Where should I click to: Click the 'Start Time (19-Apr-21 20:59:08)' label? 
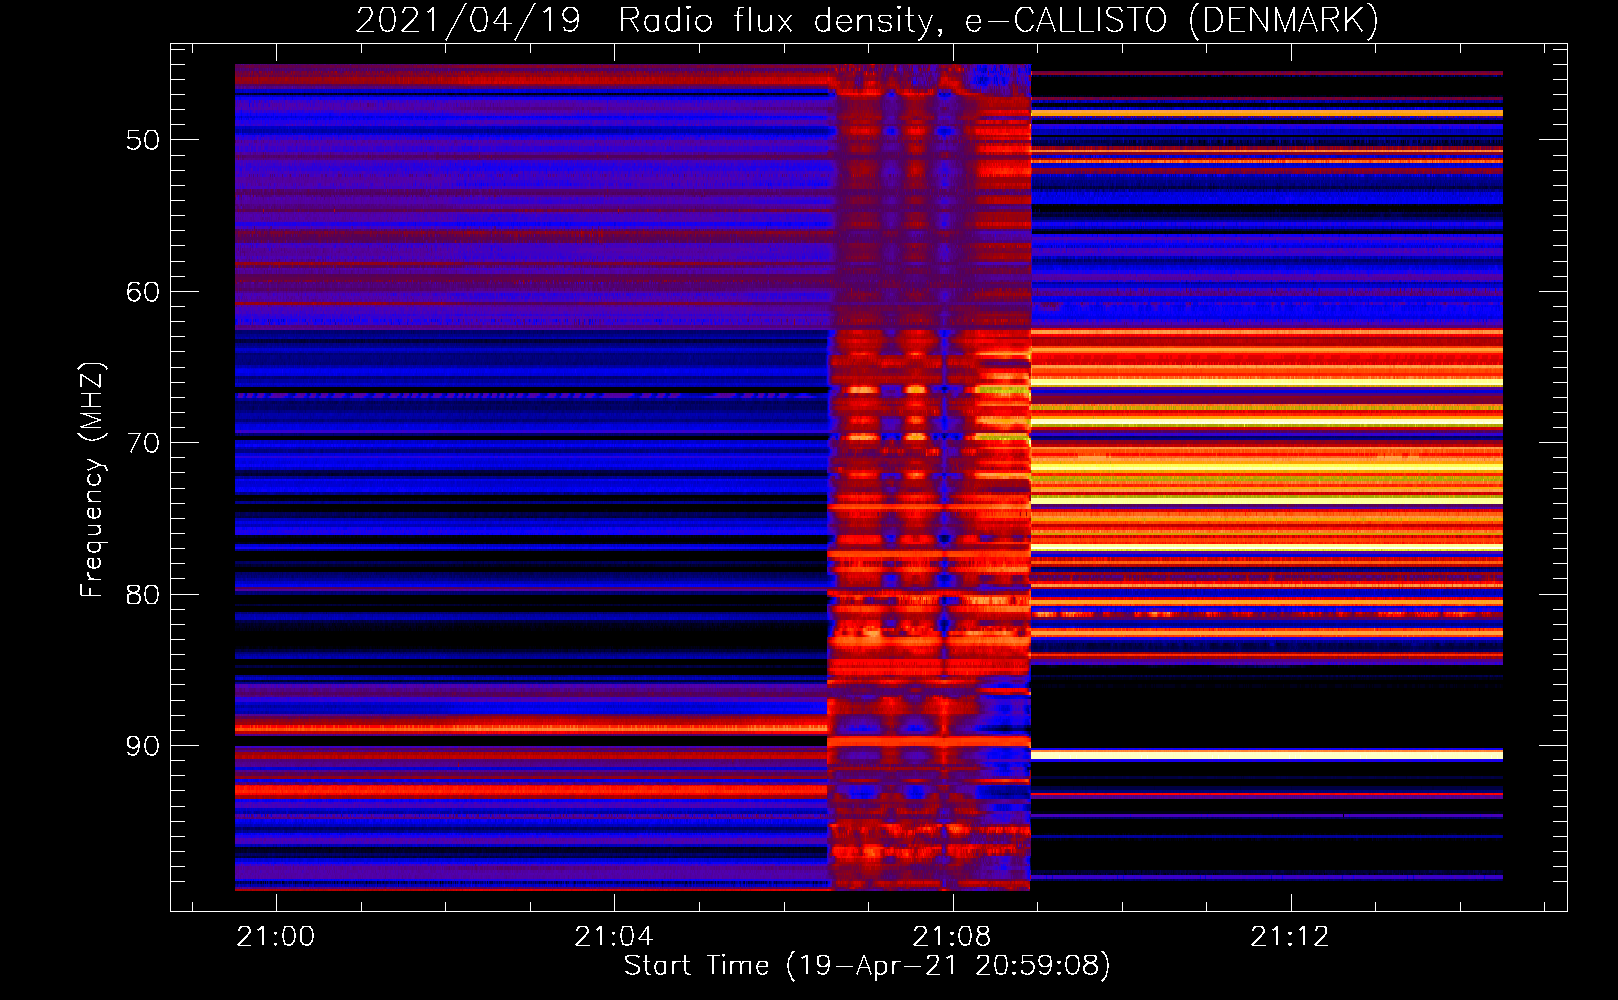867,966
